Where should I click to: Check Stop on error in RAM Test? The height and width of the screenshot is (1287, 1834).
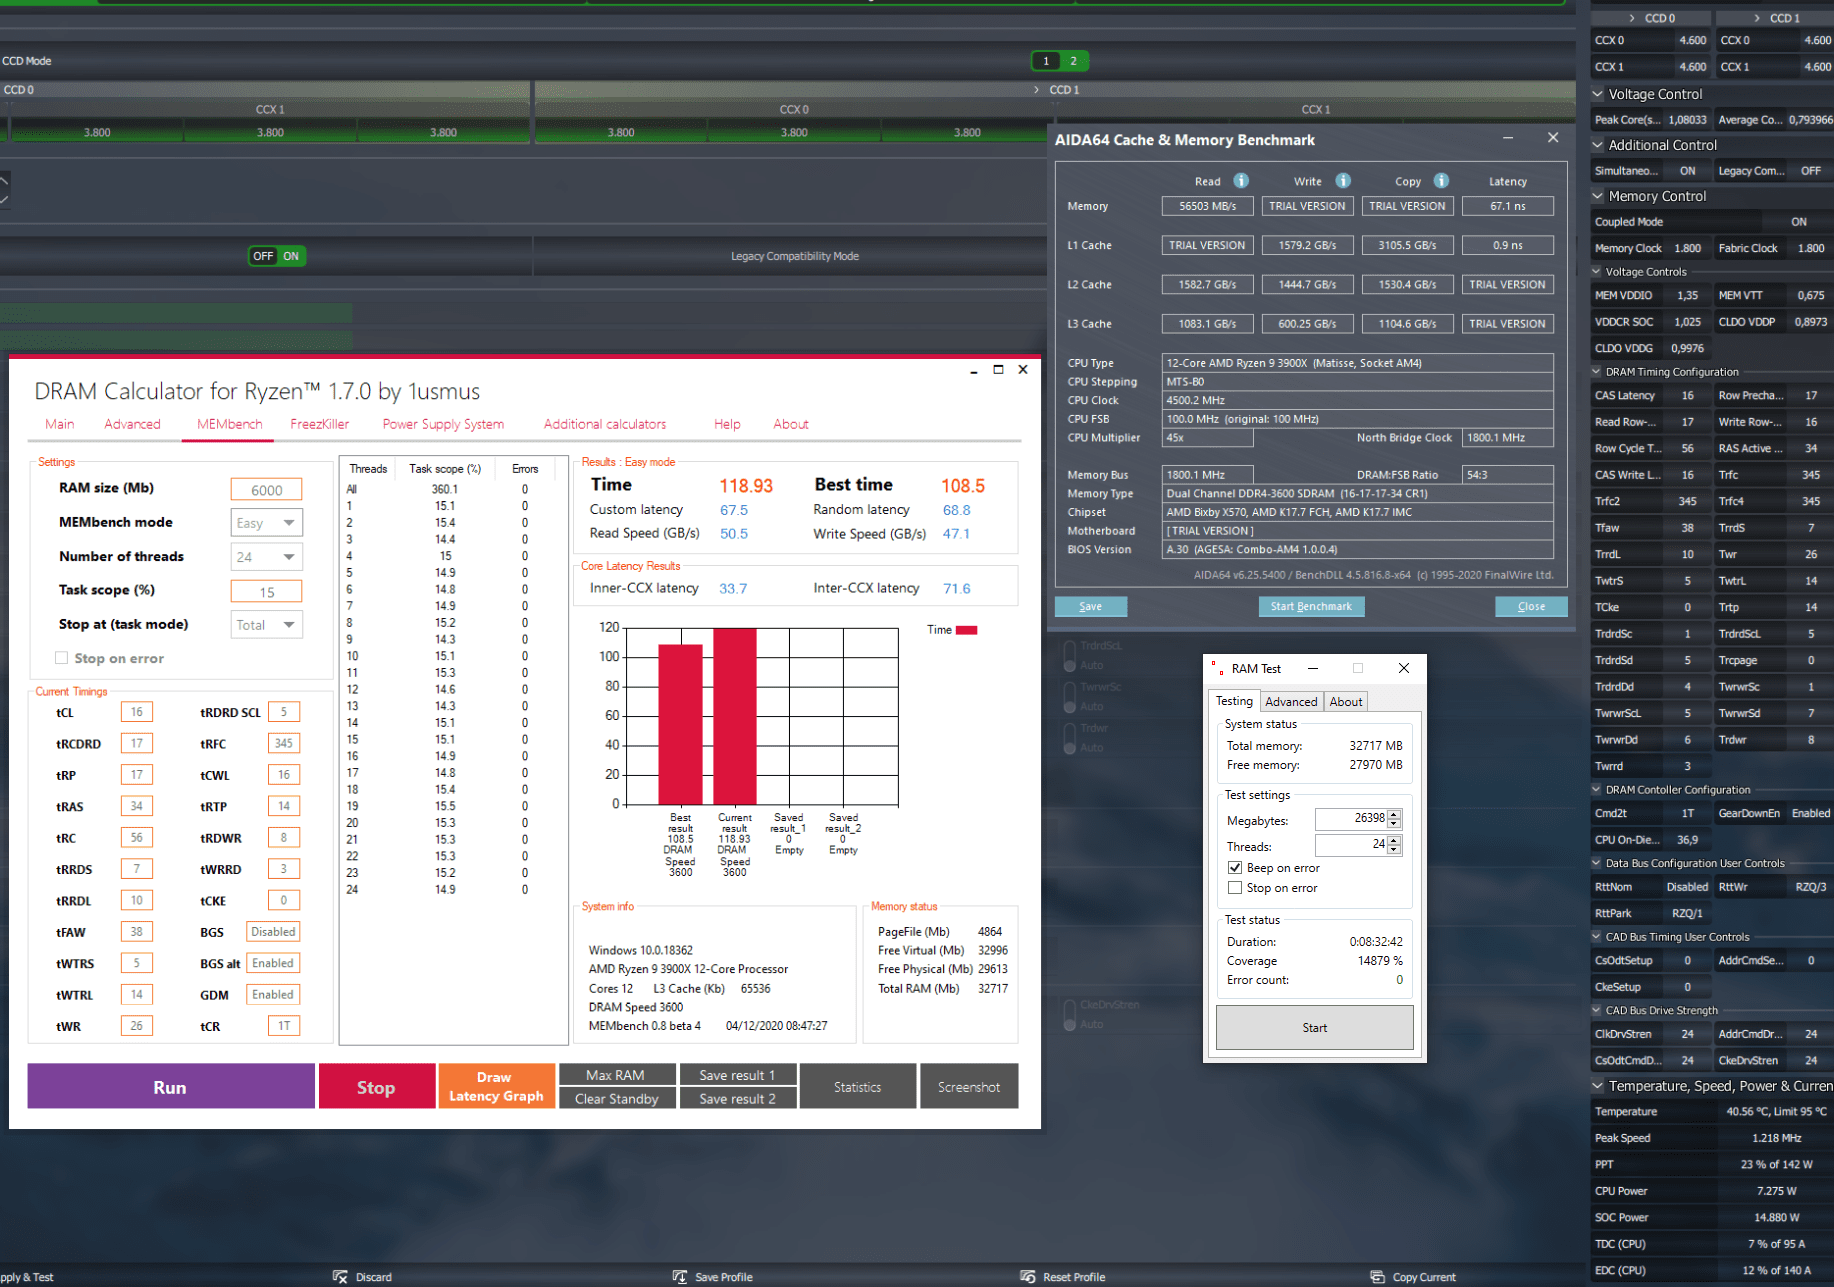[x=1235, y=888]
